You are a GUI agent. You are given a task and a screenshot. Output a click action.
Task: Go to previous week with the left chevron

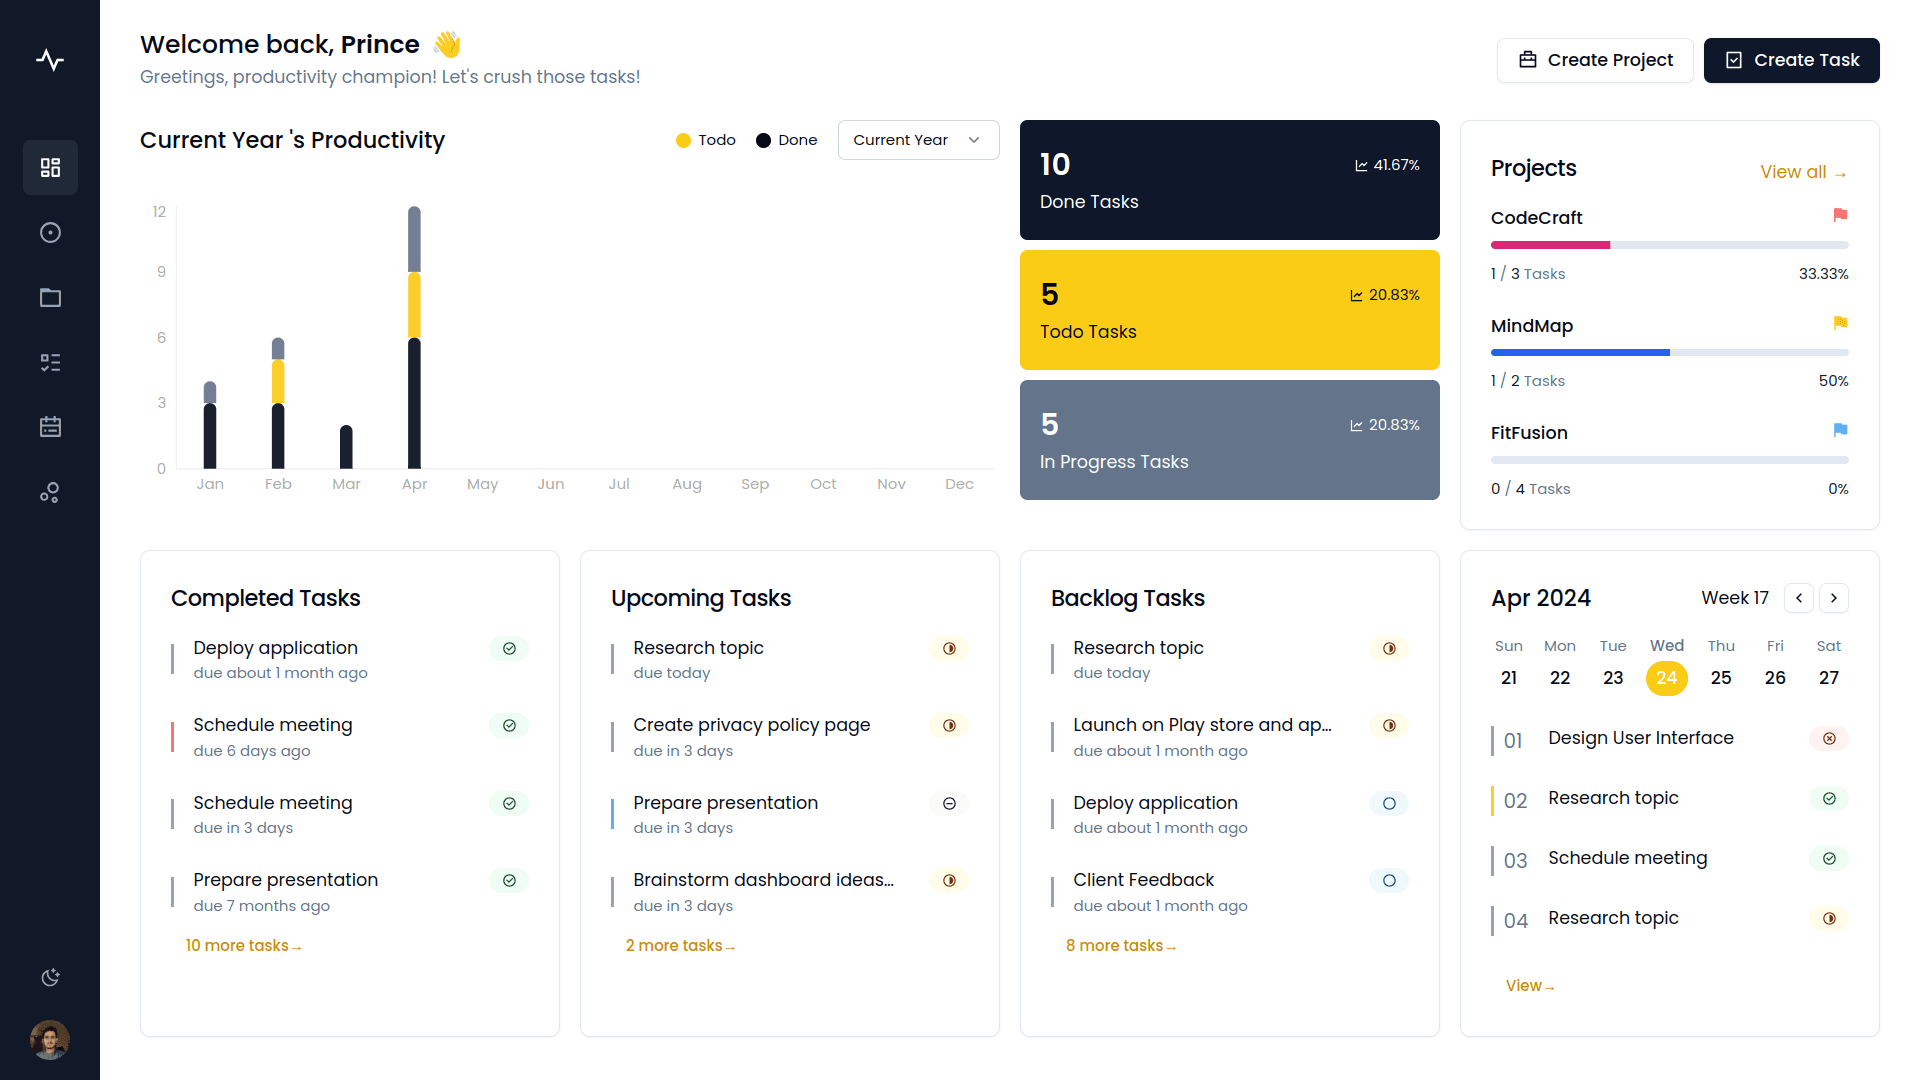[x=1799, y=598]
